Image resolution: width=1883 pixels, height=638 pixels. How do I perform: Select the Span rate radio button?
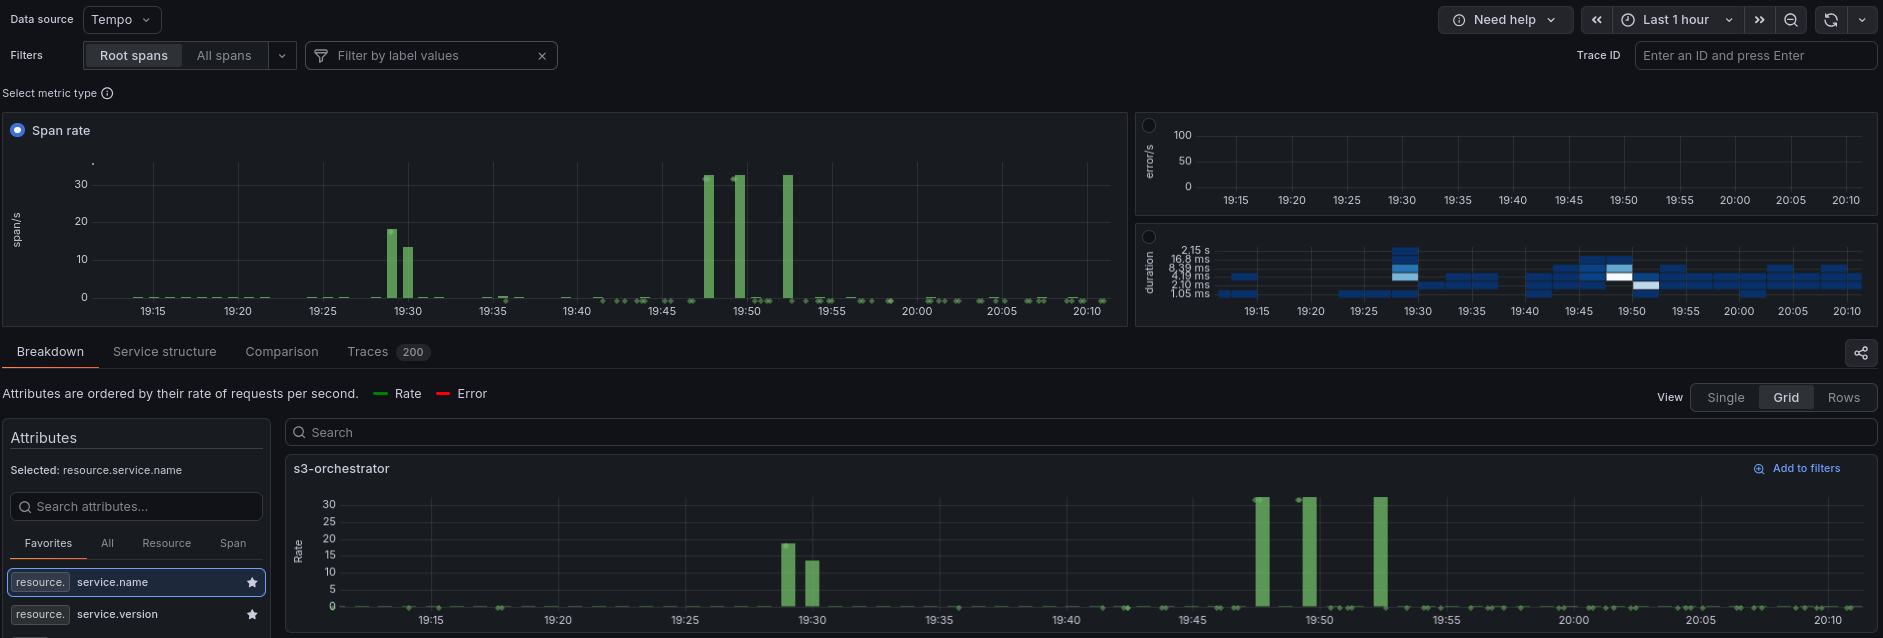coord(17,130)
